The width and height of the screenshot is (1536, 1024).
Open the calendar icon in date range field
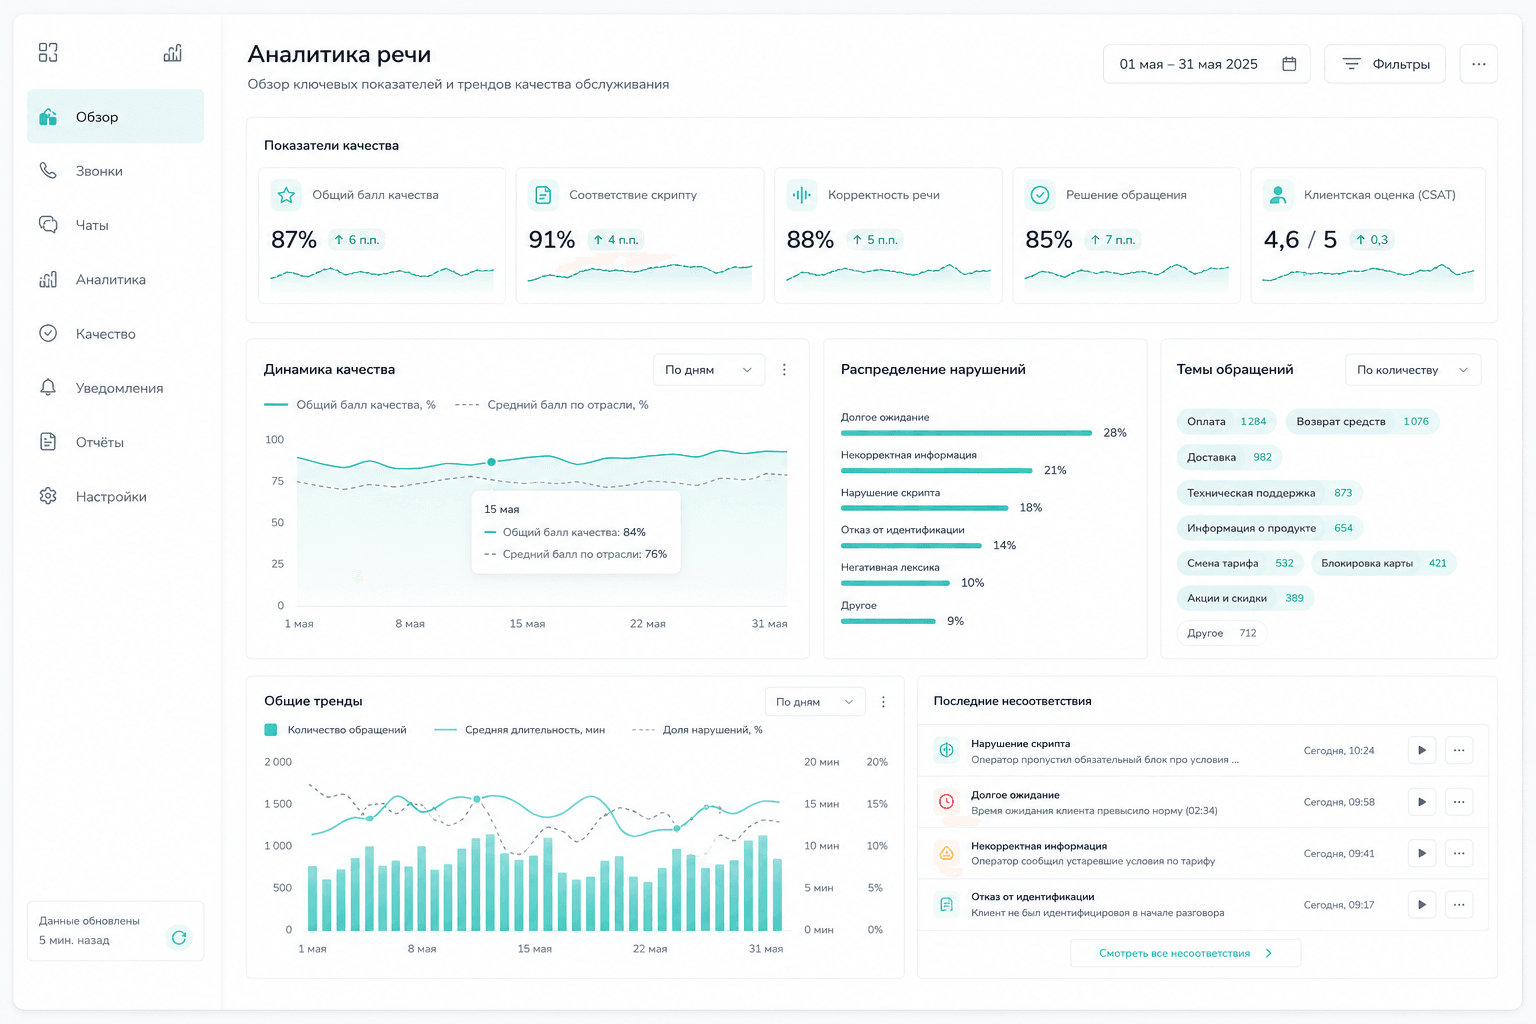[x=1289, y=64]
